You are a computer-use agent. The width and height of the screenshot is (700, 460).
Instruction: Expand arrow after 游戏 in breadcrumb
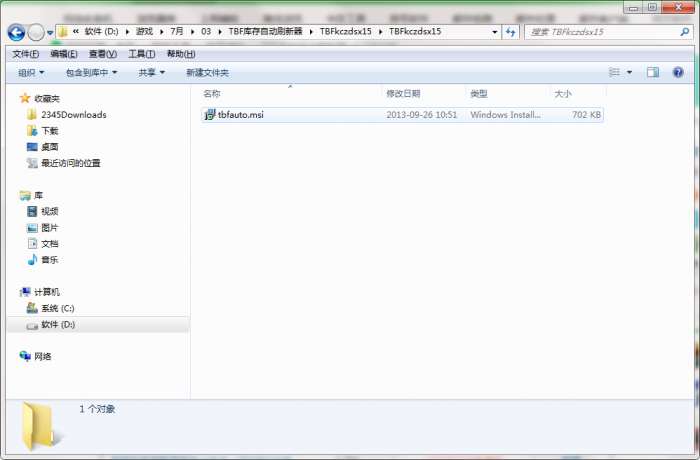tap(161, 32)
